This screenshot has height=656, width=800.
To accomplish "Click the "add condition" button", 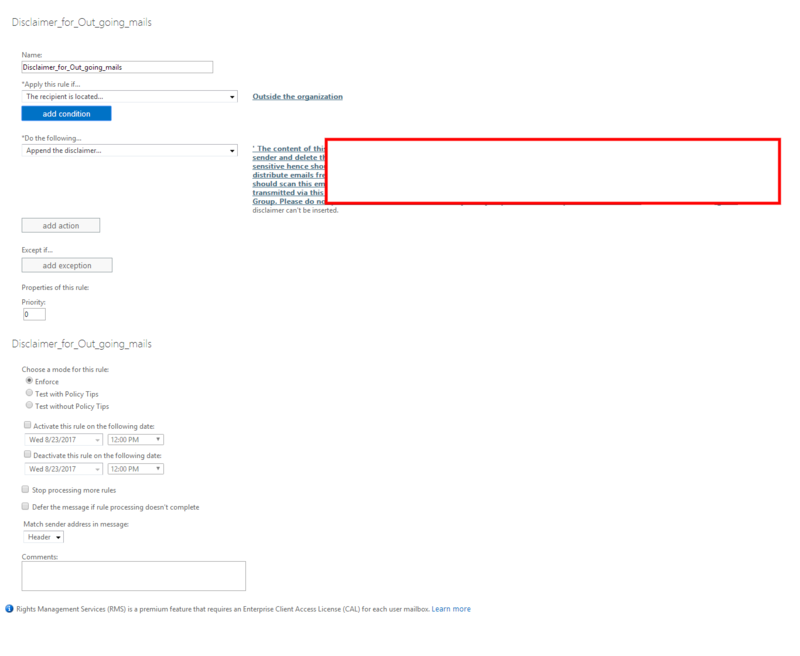I will click(x=66, y=113).
